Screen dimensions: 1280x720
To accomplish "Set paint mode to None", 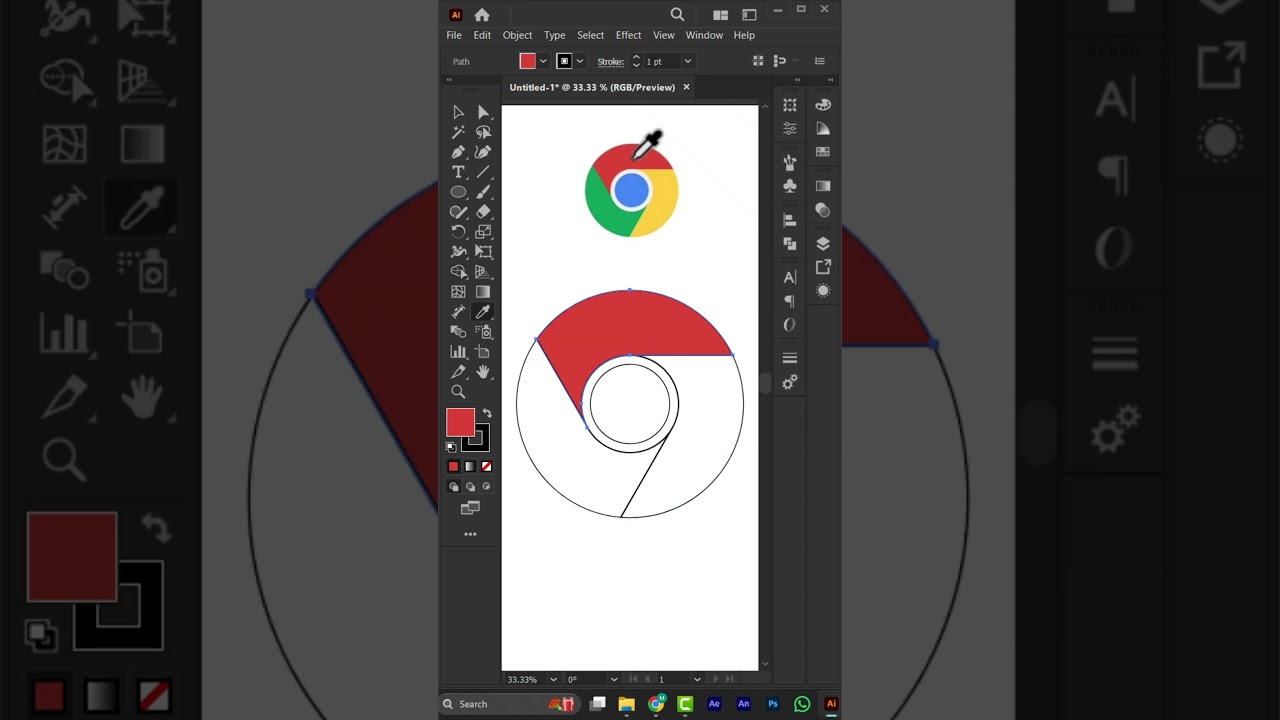I will 486,467.
